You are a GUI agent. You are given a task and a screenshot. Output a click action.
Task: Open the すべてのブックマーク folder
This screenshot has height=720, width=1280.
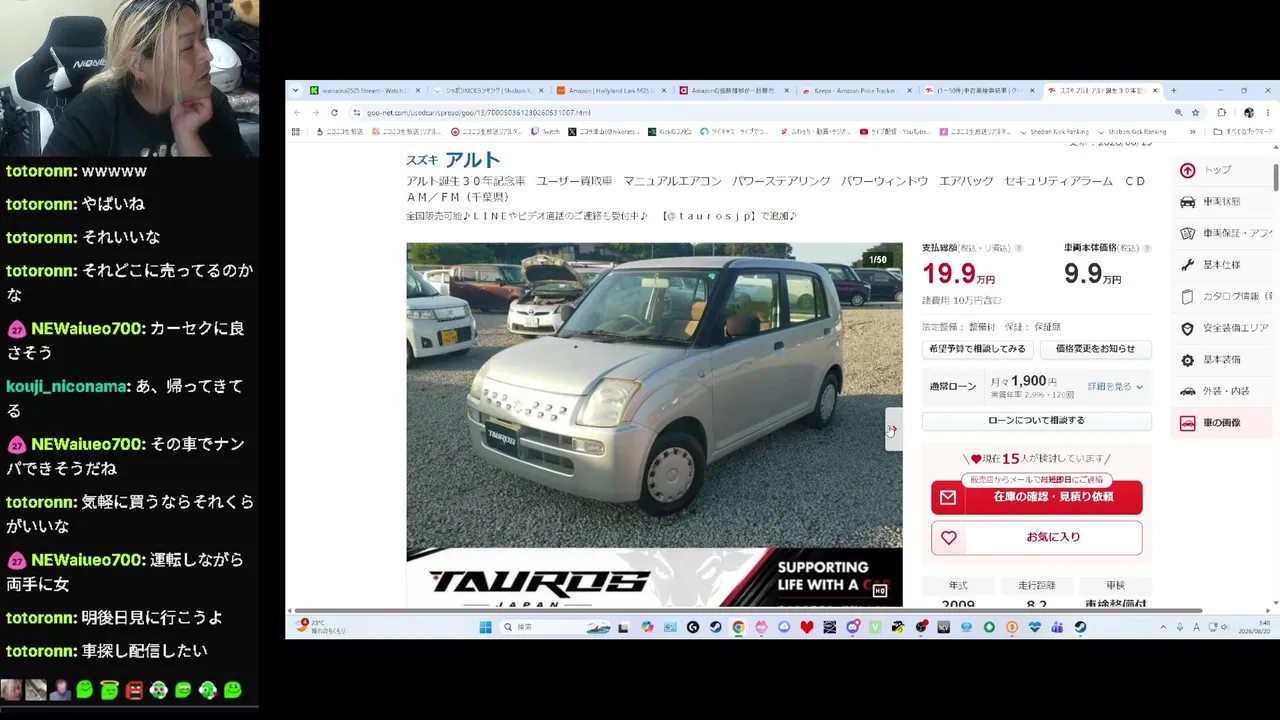click(x=1243, y=131)
